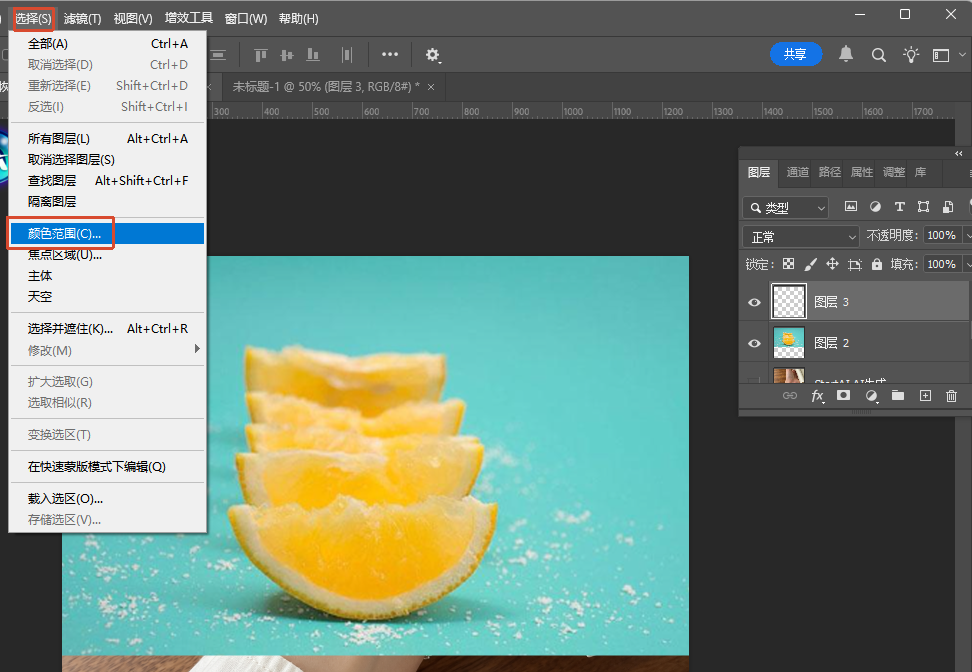Open the search magnifier icon
Viewport: 972px width, 672px height.
(x=878, y=55)
